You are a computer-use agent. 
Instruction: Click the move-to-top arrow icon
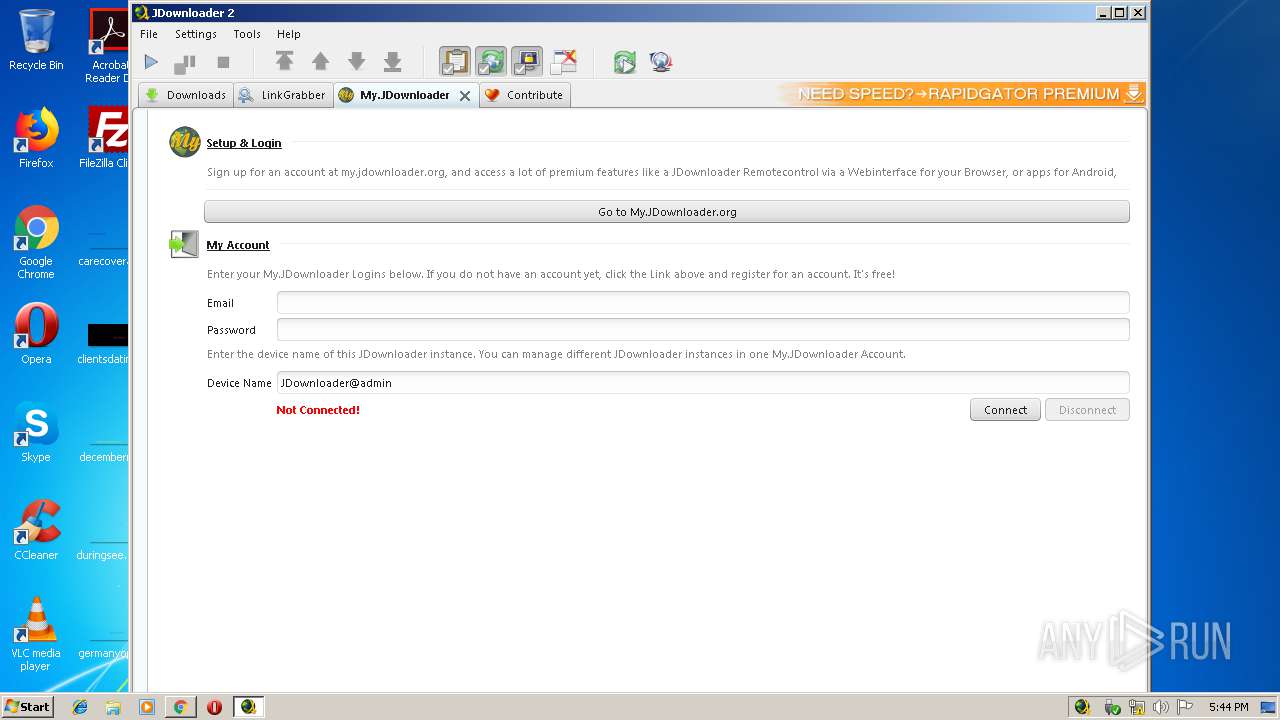(285, 62)
